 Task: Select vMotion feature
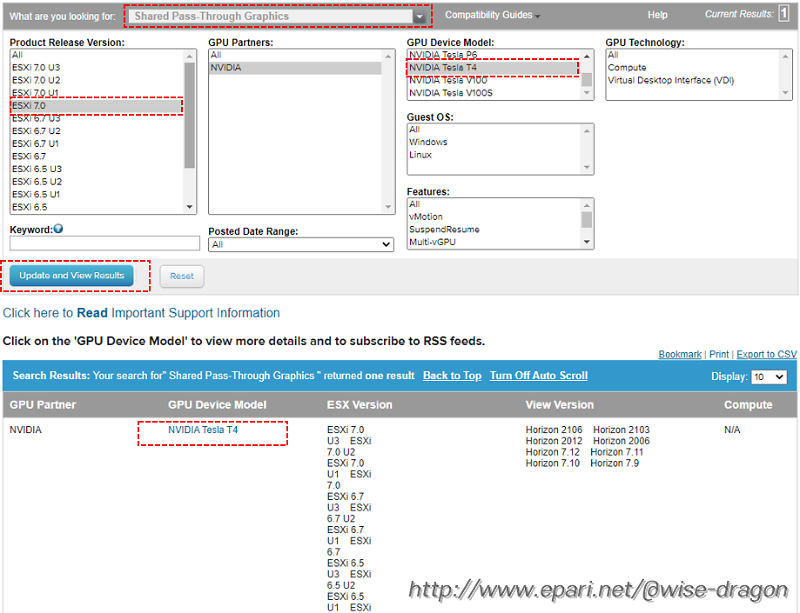[494, 217]
